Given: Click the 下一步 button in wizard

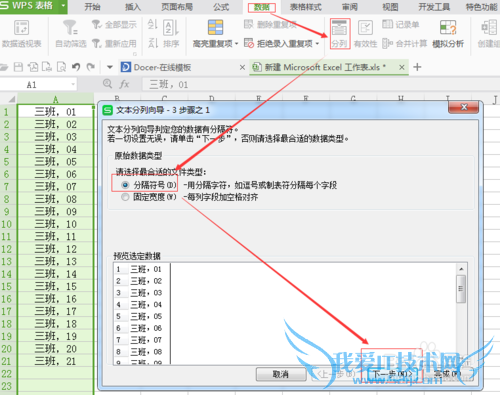Looking at the screenshot, I should [x=392, y=374].
